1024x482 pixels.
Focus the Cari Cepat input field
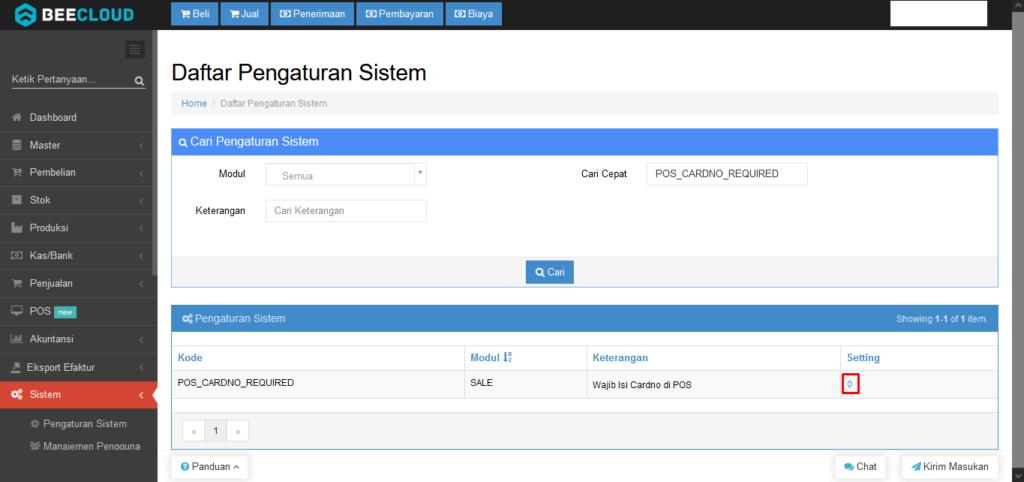[727, 174]
